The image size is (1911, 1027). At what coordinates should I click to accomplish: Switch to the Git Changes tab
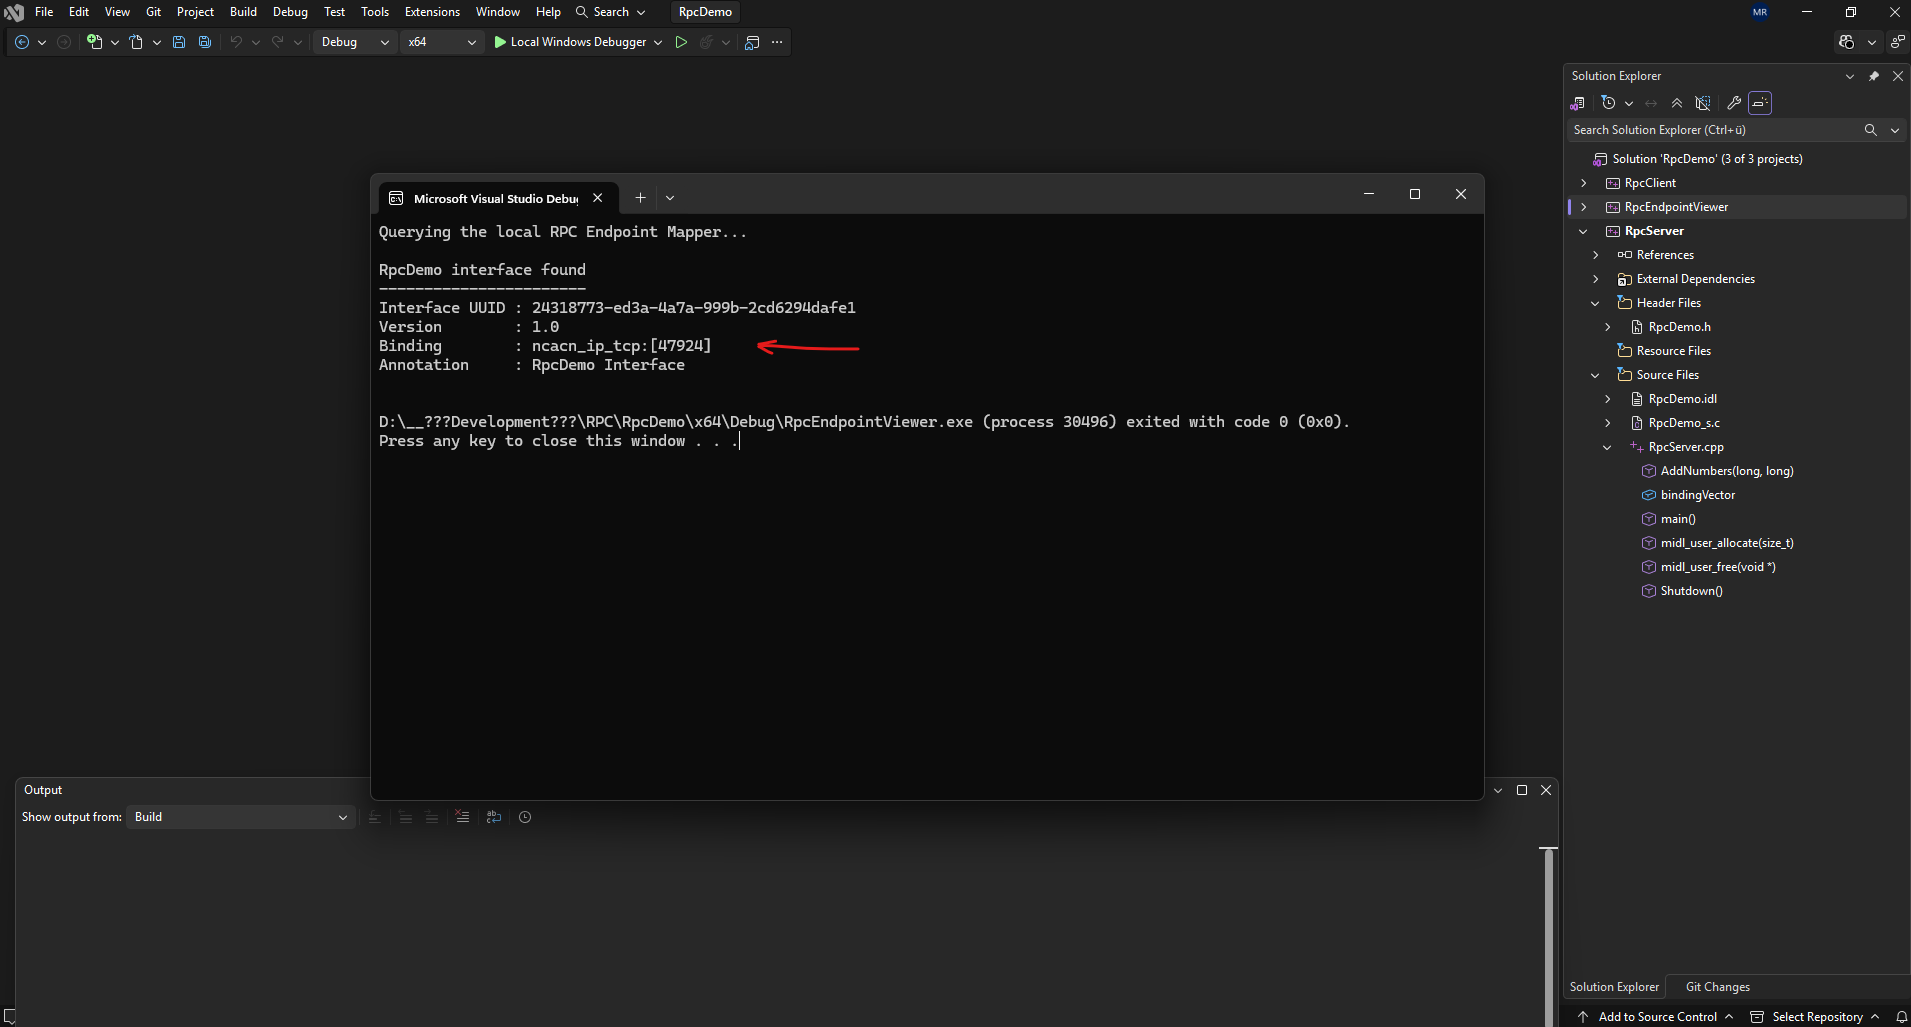coord(1717,987)
